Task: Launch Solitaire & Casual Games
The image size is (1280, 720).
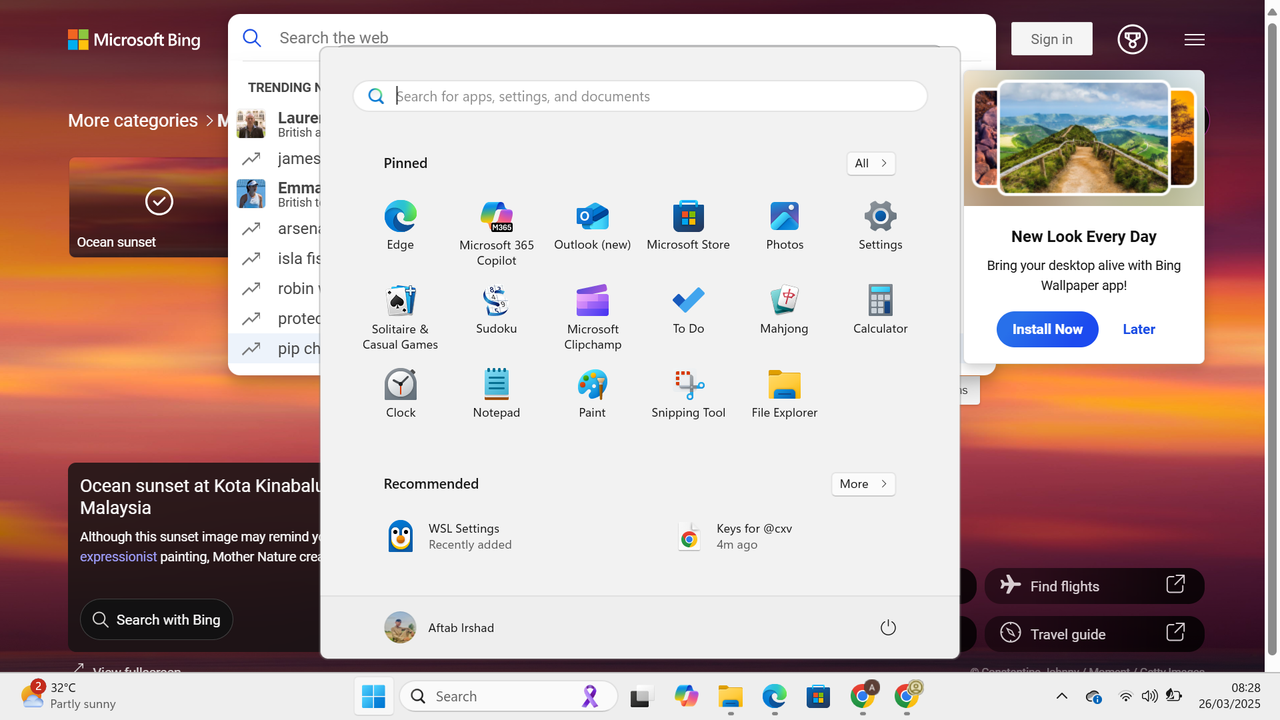Action: (400, 317)
